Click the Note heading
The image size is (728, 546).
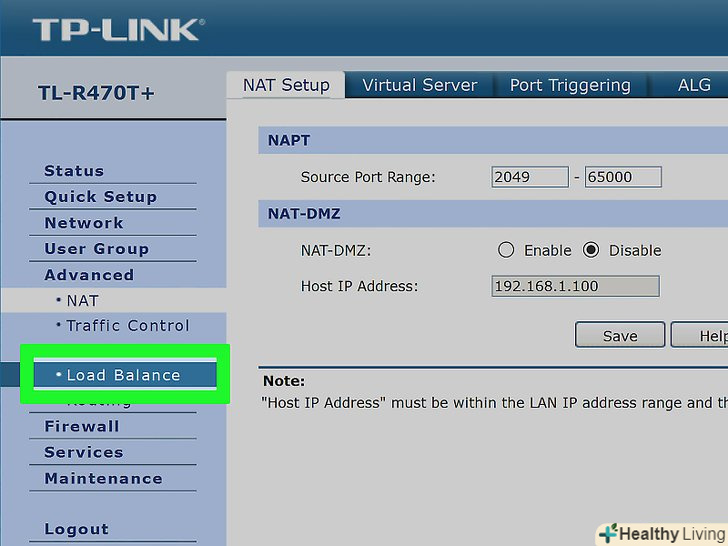(284, 381)
